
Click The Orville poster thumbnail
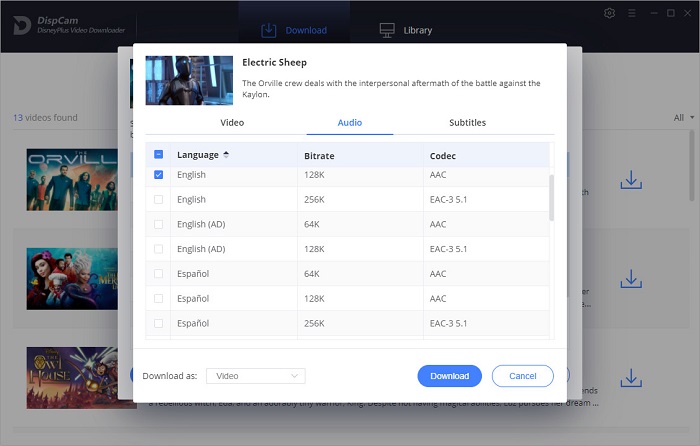coord(72,179)
